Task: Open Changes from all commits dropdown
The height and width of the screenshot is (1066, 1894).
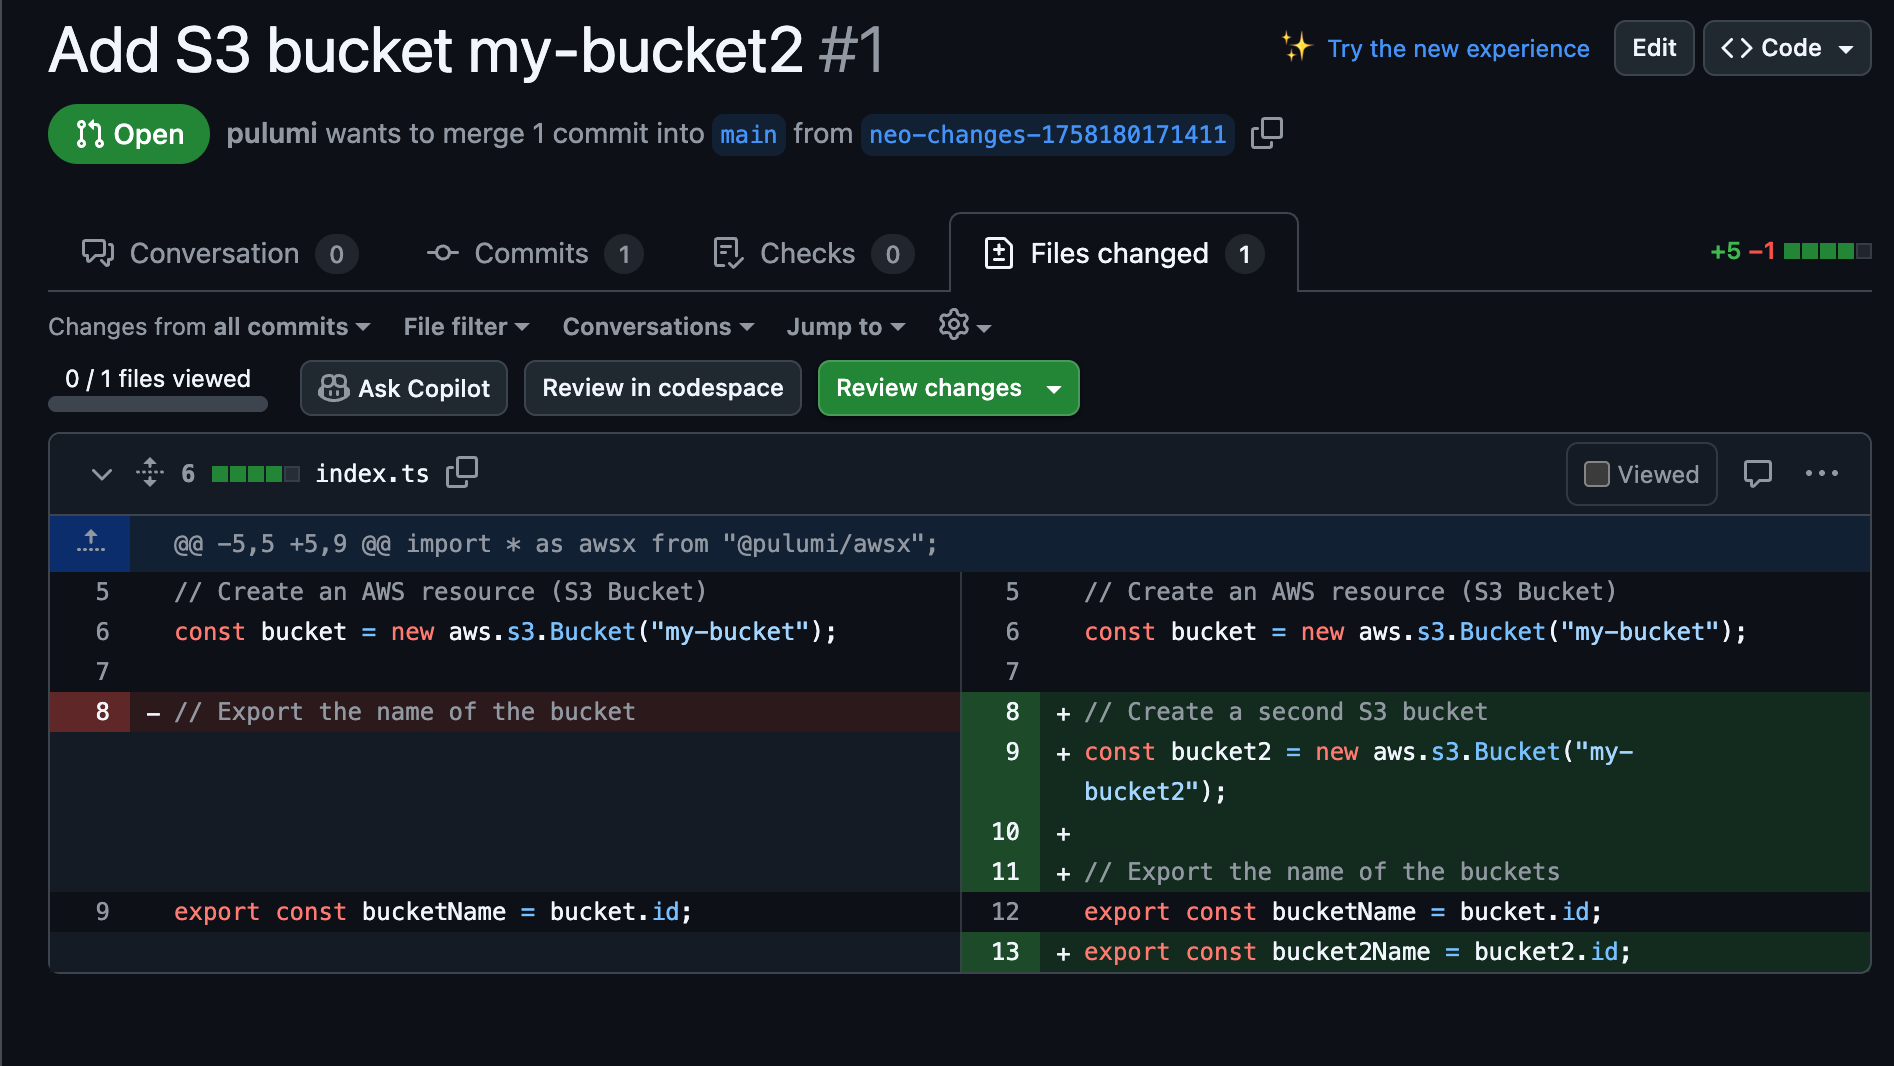Action: 209,327
